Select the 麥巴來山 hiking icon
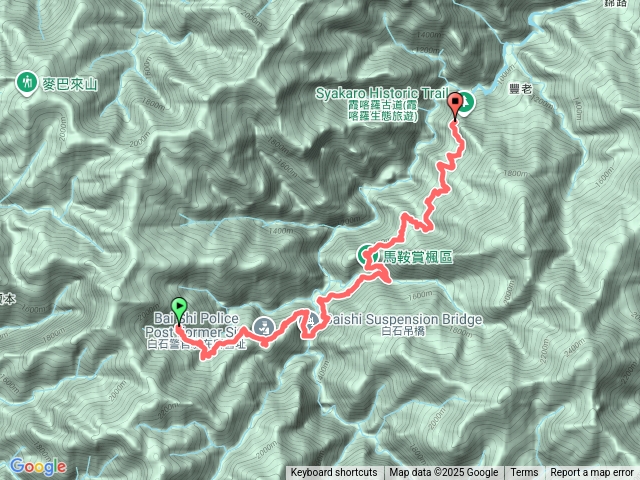This screenshot has height=480, width=640. click(27, 83)
